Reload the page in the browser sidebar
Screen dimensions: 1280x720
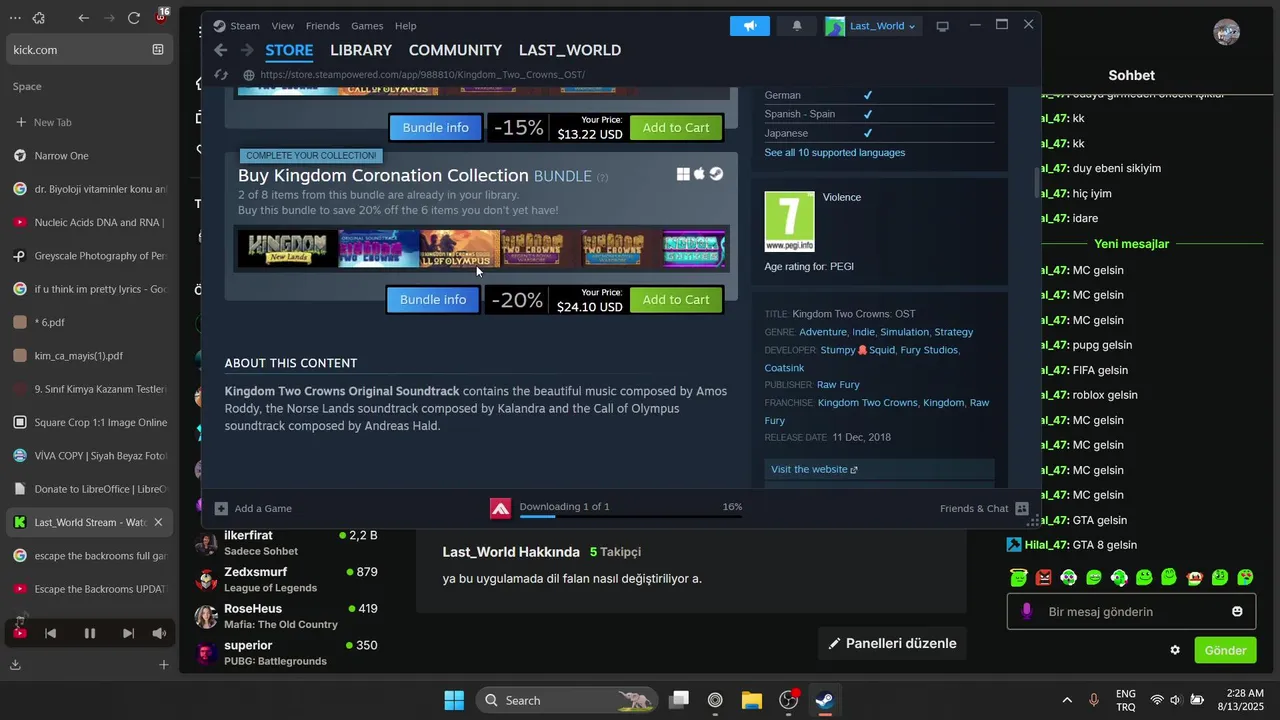tap(134, 18)
